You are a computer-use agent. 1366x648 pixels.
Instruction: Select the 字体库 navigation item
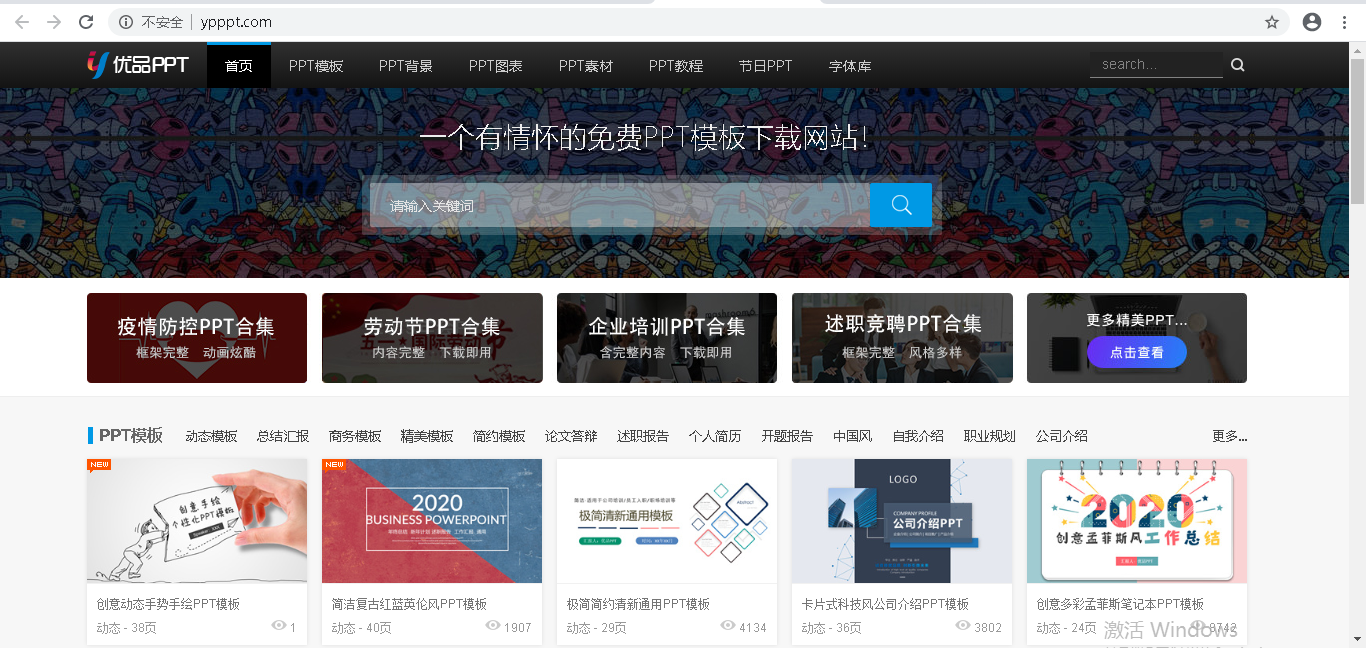coord(849,65)
